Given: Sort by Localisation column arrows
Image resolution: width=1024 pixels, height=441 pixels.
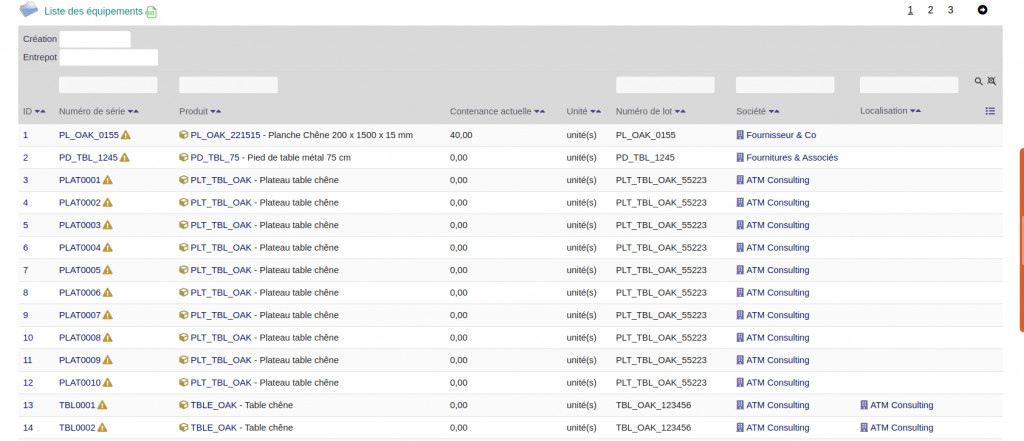Looking at the screenshot, I should (915, 111).
